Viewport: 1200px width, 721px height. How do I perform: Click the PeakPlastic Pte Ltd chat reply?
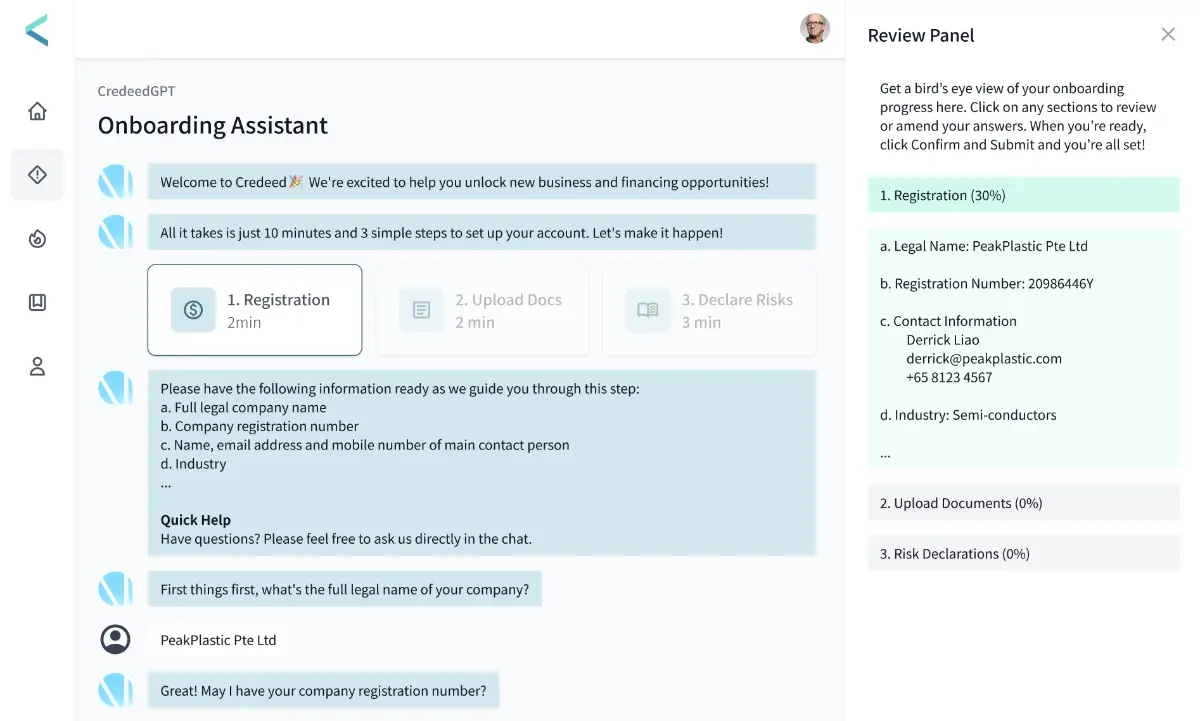[218, 640]
